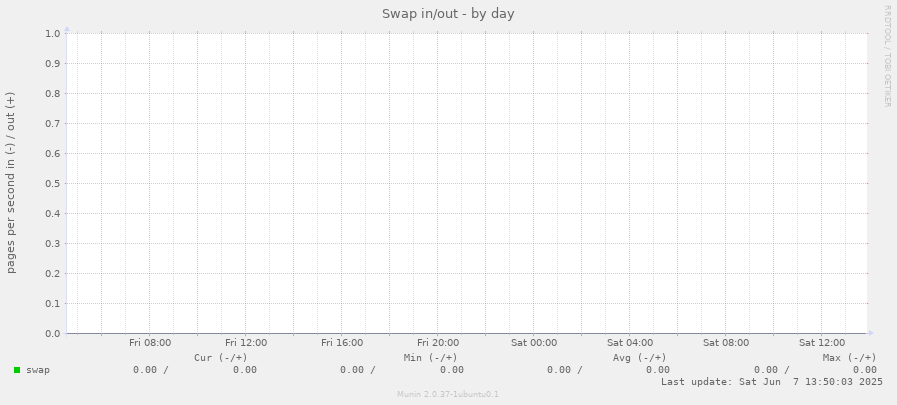The image size is (897, 405).
Task: Click the 0.9 y-axis value
Action: tap(53, 63)
